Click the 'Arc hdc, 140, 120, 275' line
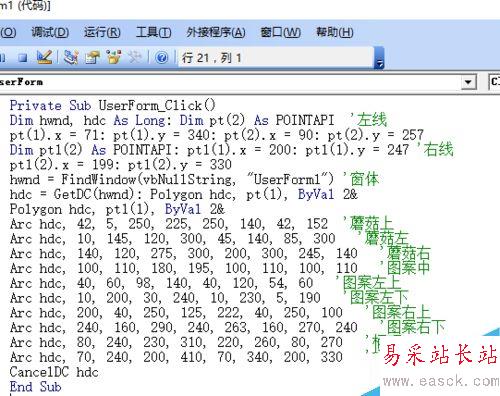 click(184, 253)
